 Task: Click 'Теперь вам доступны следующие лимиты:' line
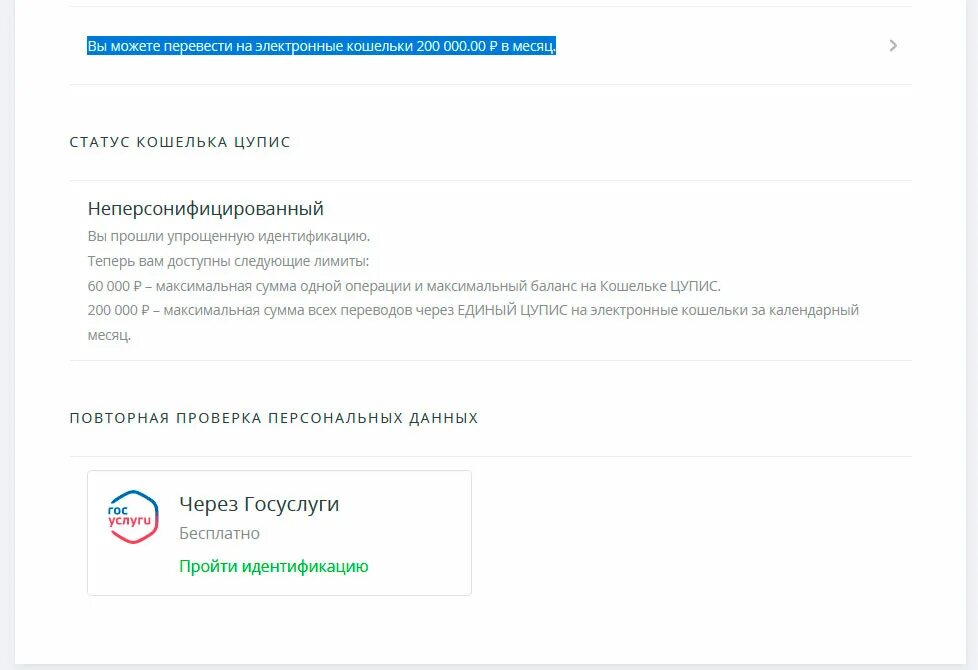pyautogui.click(x=228, y=261)
